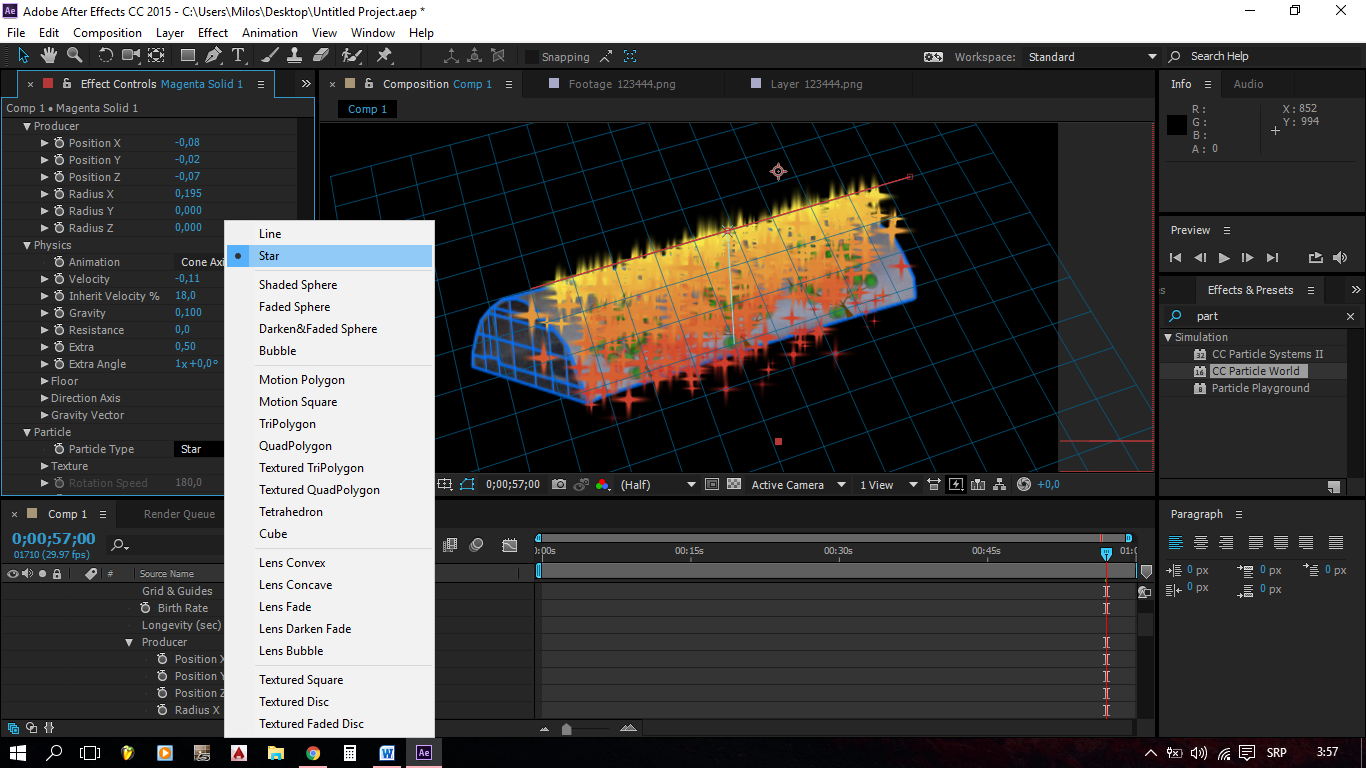
Task: Select the Pen tool
Action: point(215,55)
